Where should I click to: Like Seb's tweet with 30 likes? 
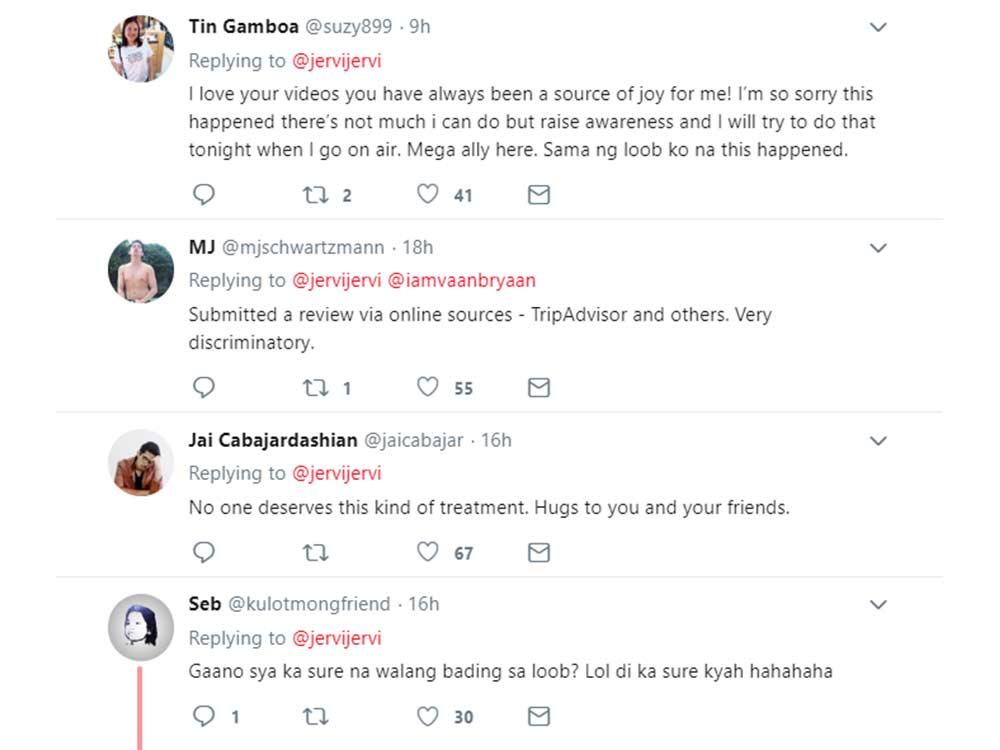pyautogui.click(x=428, y=716)
